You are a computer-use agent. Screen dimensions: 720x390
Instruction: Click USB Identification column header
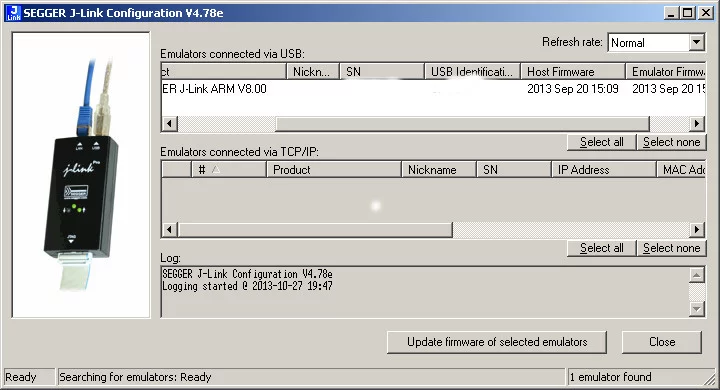point(472,72)
